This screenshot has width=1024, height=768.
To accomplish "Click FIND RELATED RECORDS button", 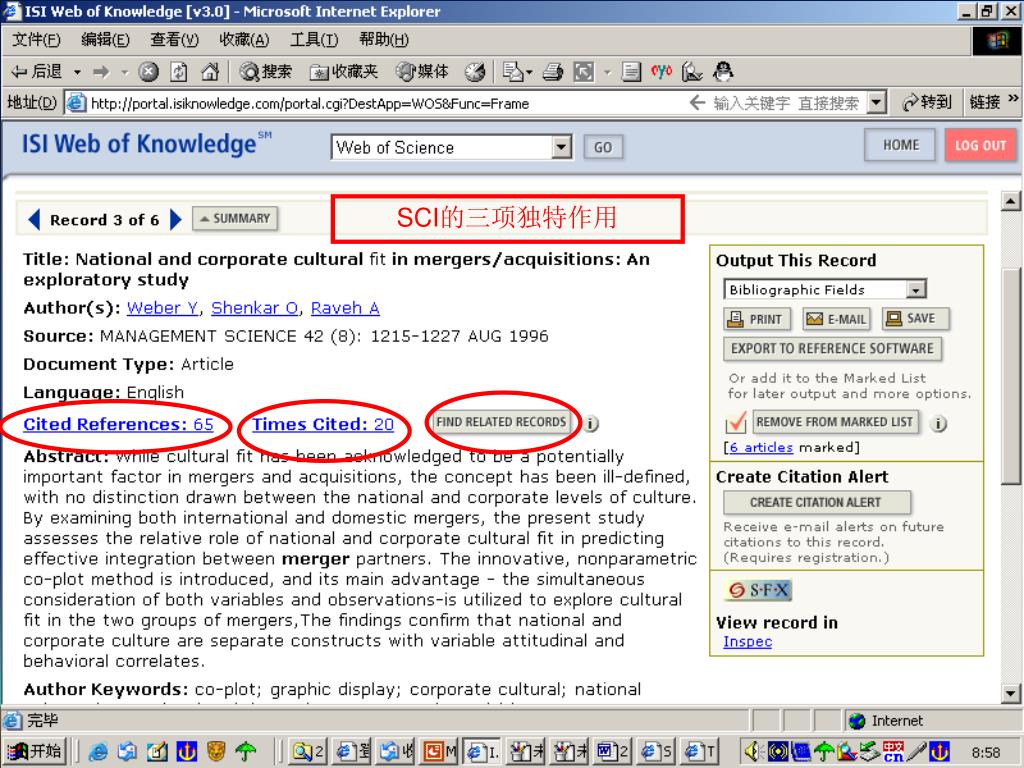I will click(x=501, y=422).
